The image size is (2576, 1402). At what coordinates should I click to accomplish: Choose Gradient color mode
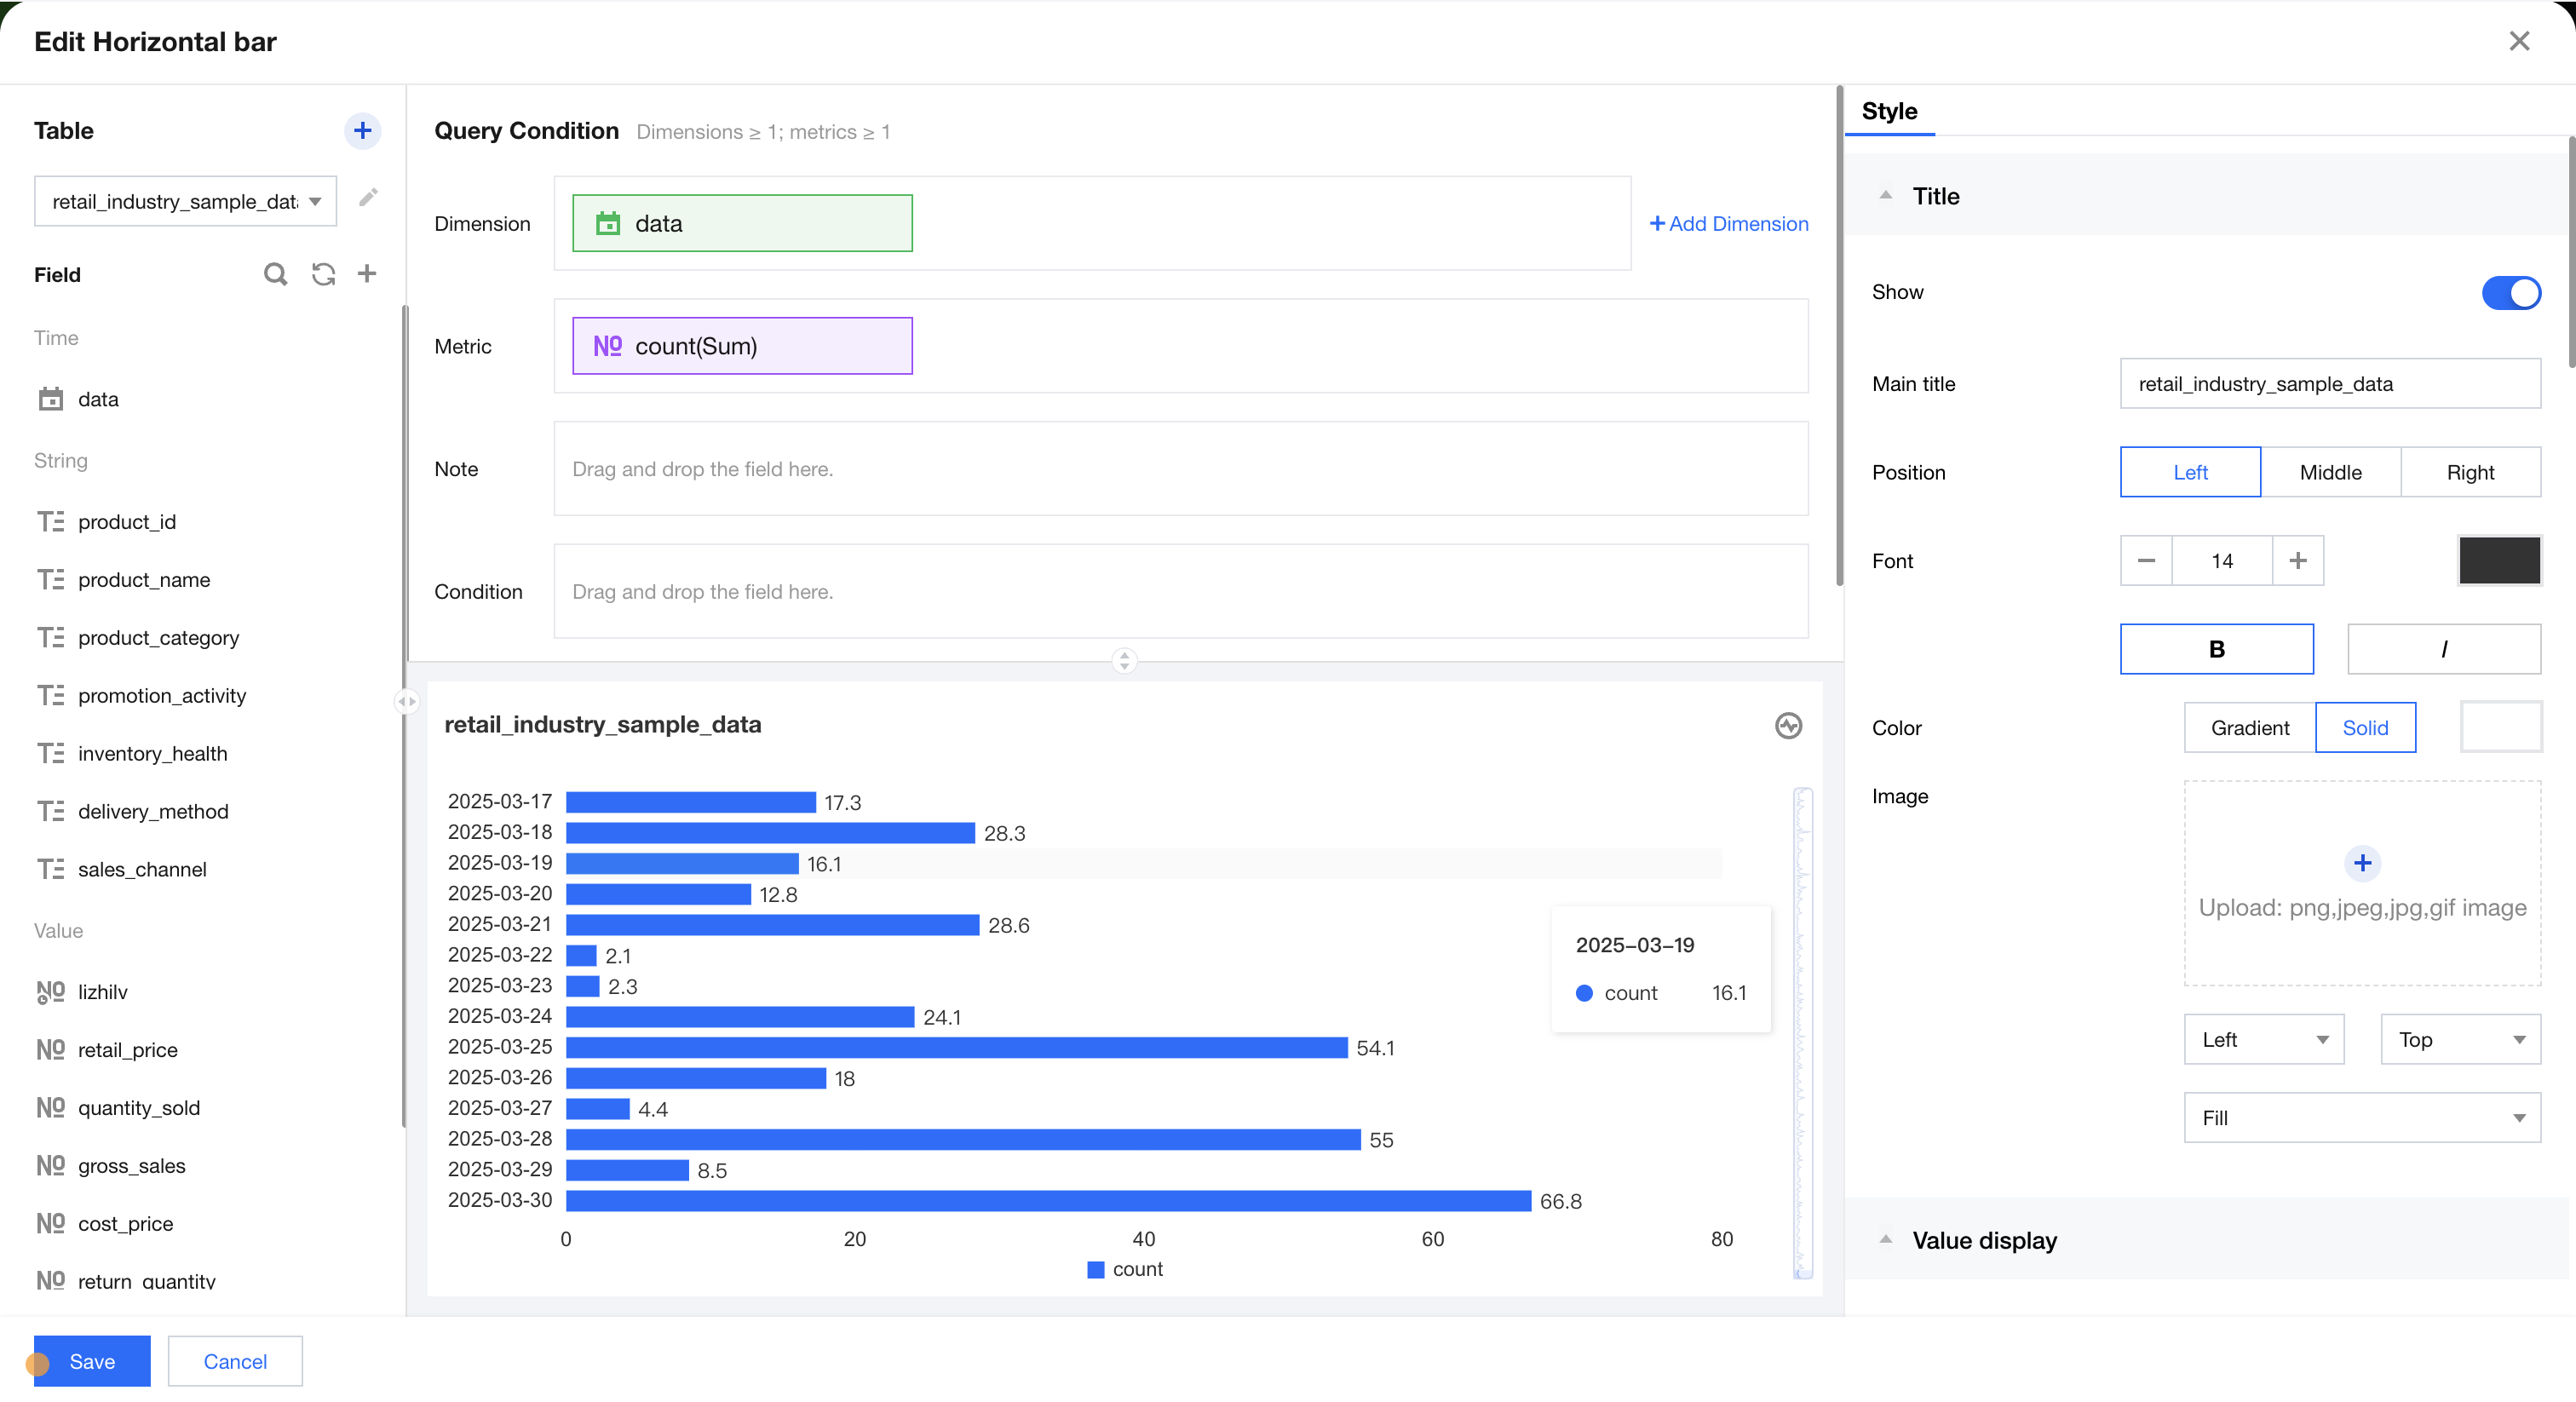(2249, 727)
